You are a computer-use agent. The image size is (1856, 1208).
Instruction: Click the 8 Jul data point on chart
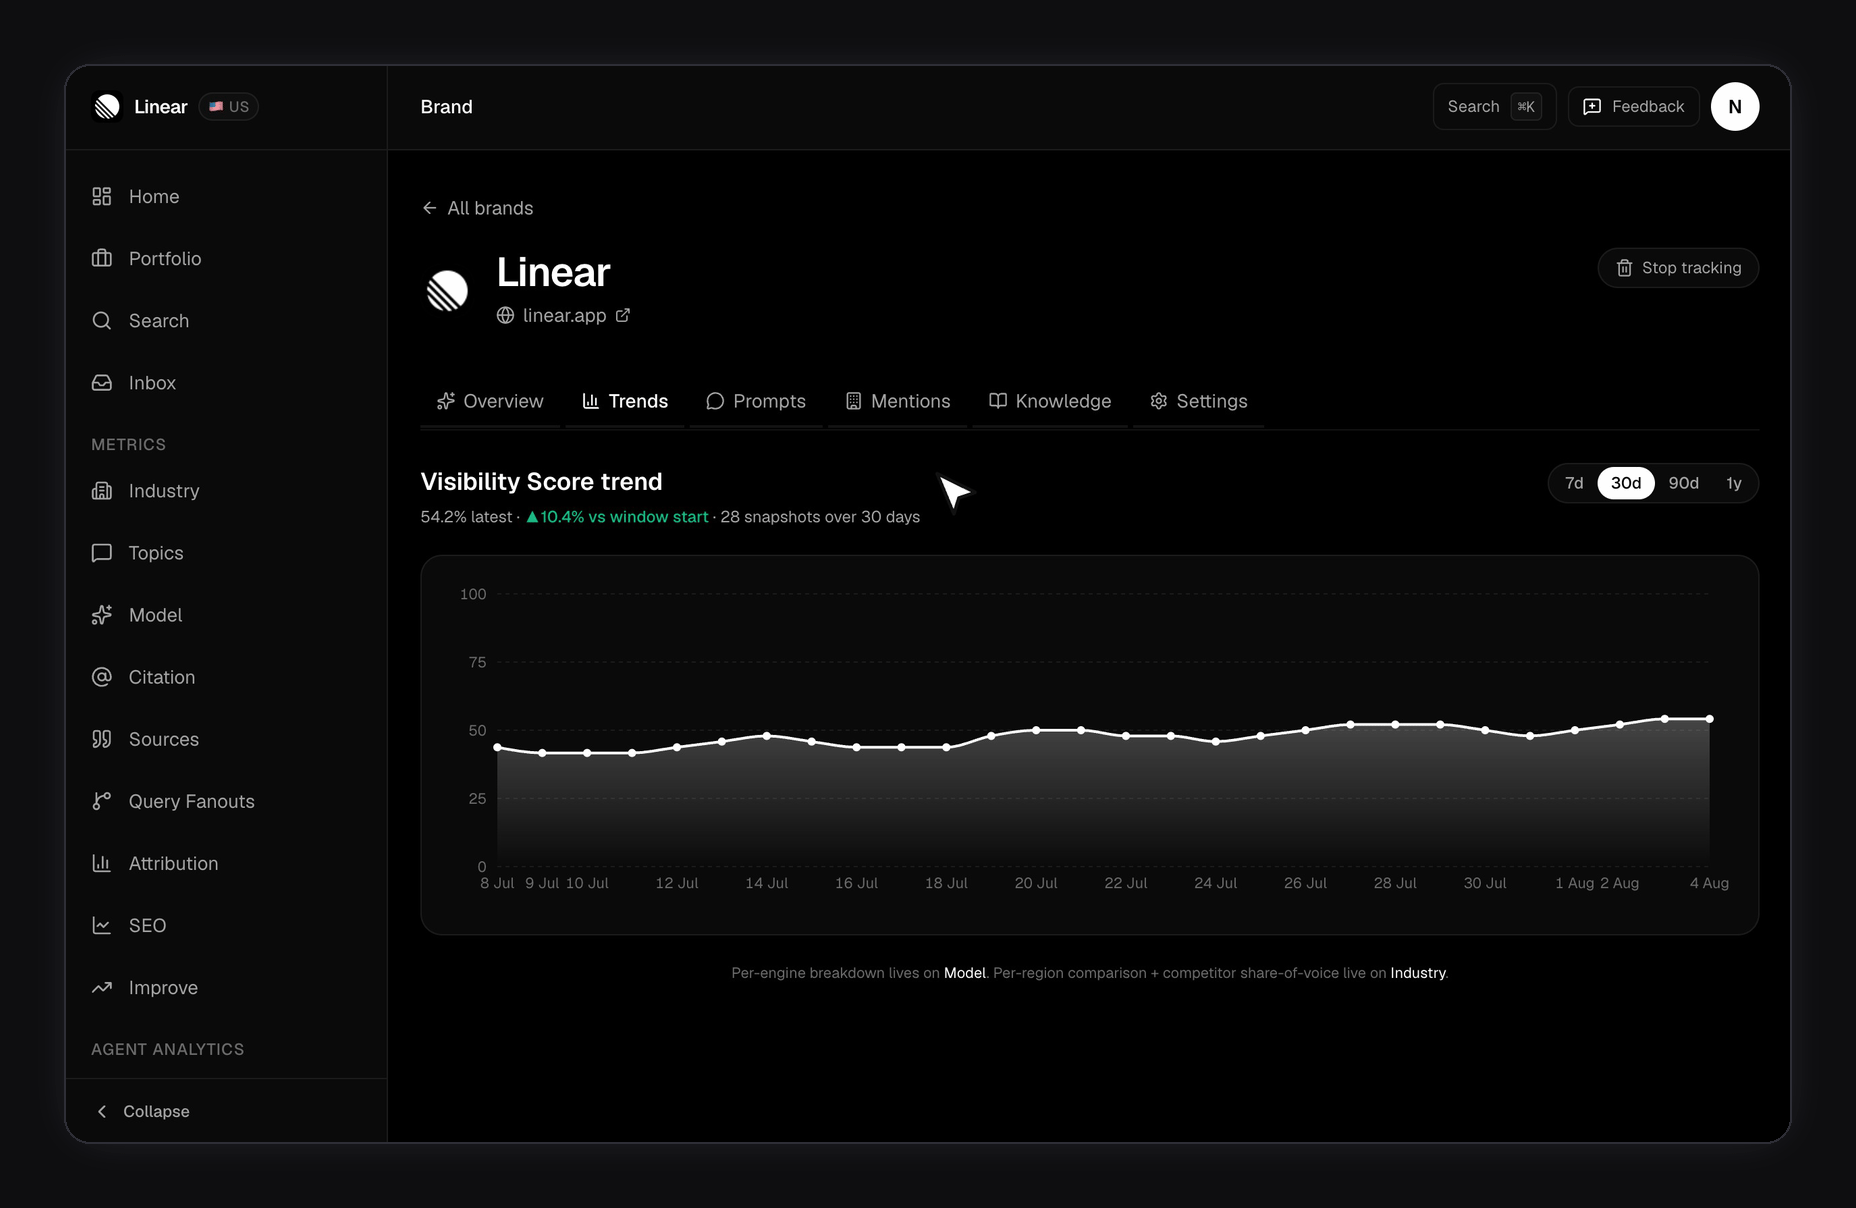pos(497,748)
